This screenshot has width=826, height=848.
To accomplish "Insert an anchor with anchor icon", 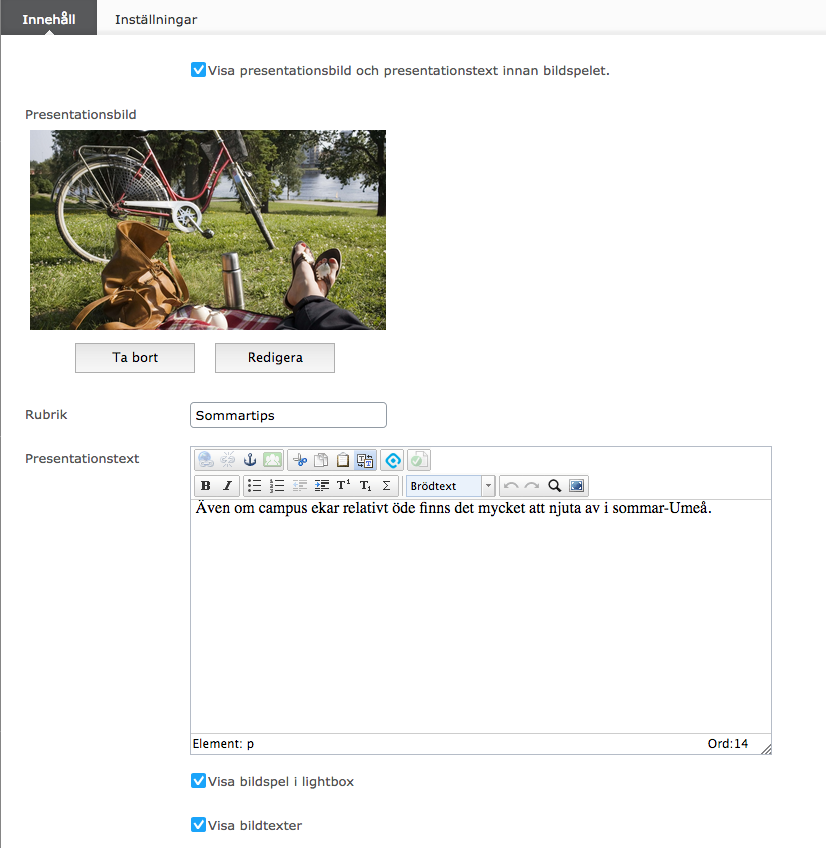I will (x=250, y=460).
